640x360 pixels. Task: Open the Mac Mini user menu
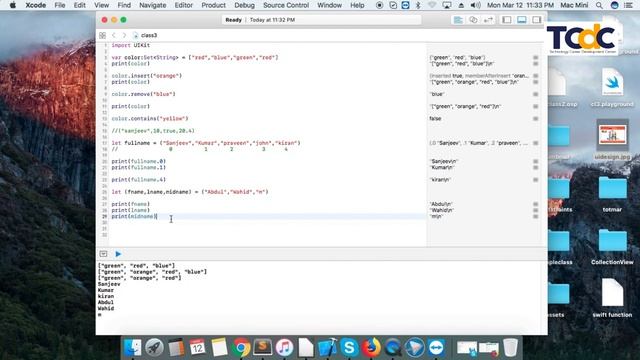574,5
